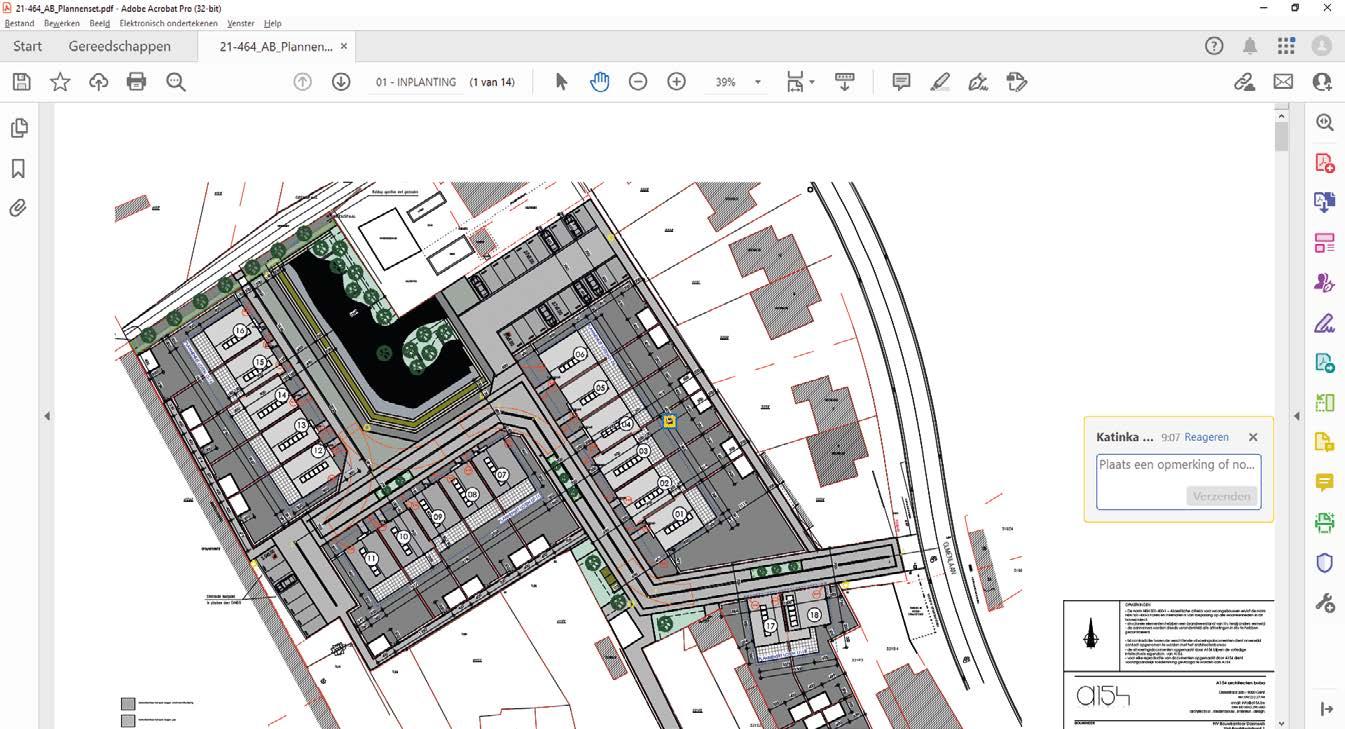
Task: Expand the fit page options dropdown
Action: pyautogui.click(x=812, y=82)
